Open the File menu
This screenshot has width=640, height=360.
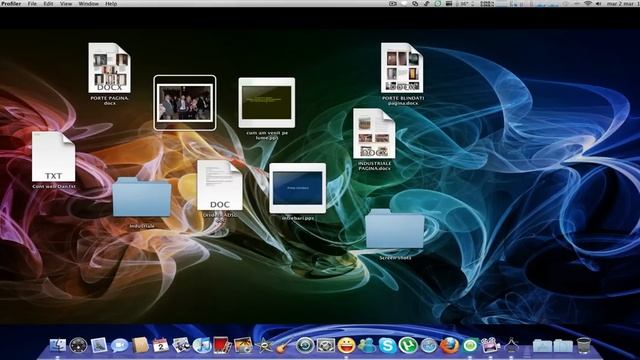coord(32,3)
